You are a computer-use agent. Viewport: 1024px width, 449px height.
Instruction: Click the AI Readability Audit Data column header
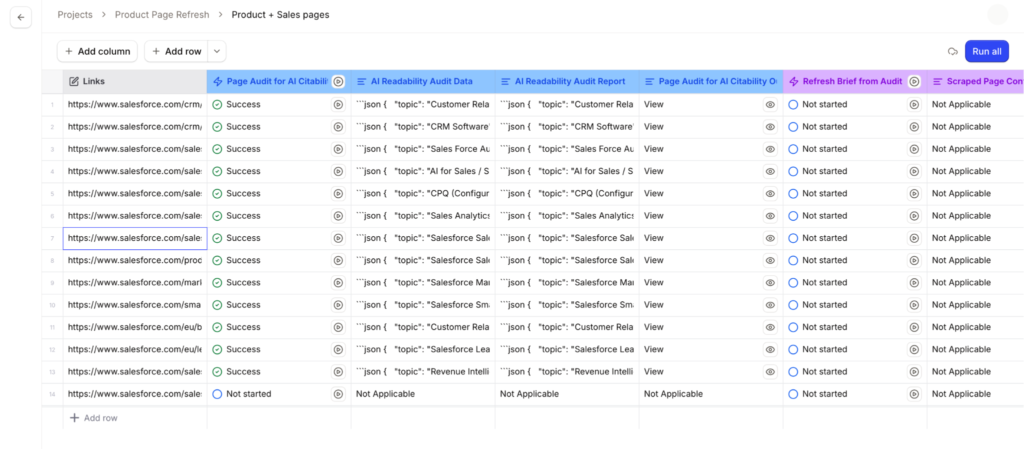pyautogui.click(x=423, y=82)
